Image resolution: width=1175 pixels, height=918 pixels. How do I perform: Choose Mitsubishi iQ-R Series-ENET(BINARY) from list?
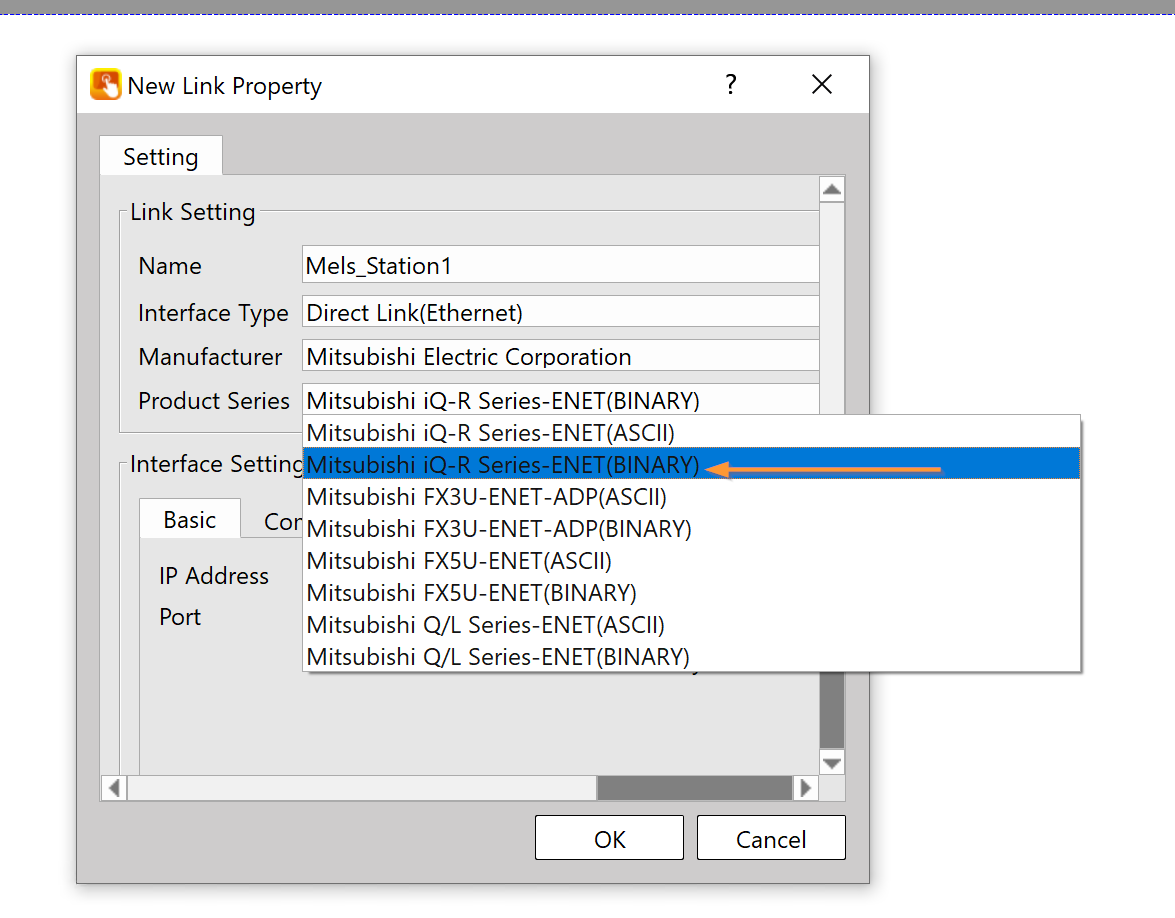(502, 465)
